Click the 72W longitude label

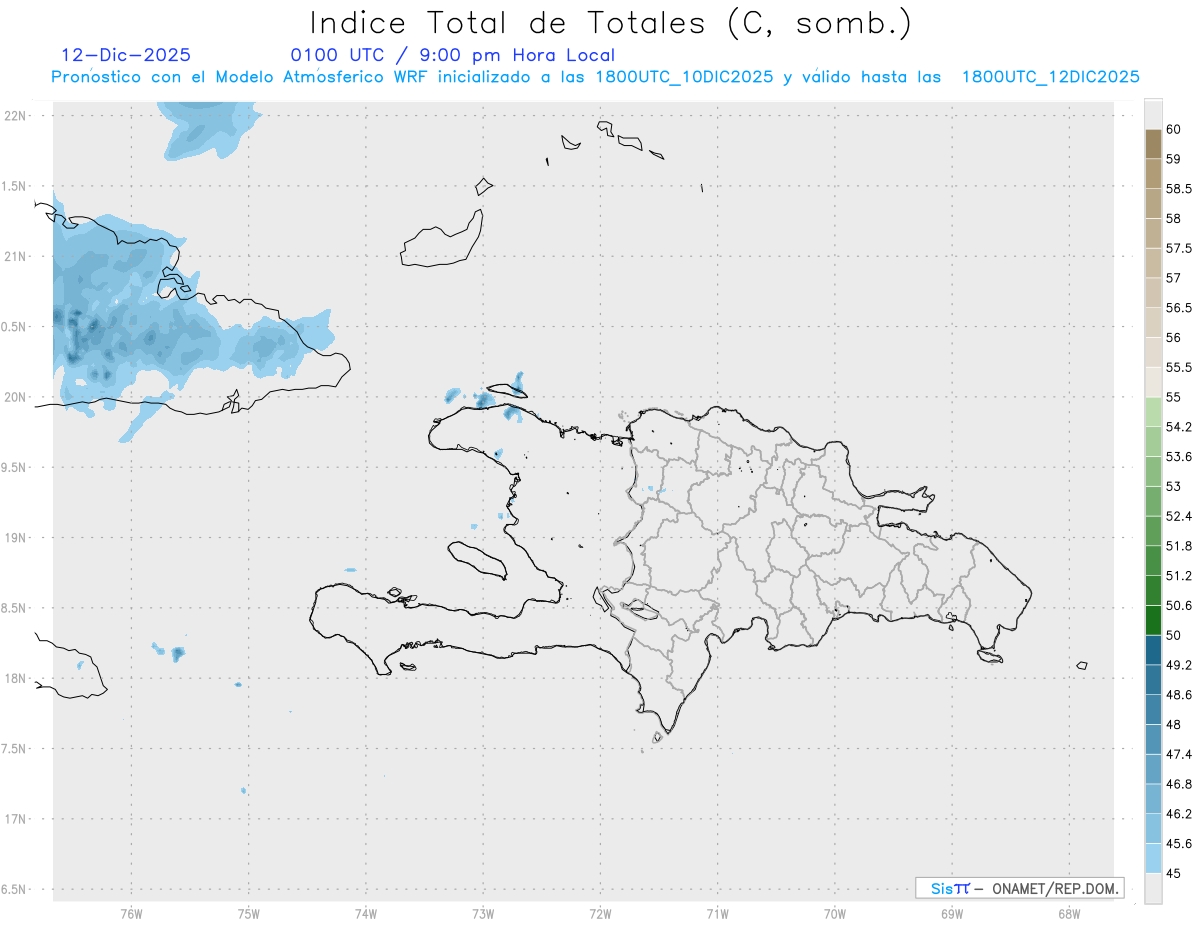coord(600,914)
